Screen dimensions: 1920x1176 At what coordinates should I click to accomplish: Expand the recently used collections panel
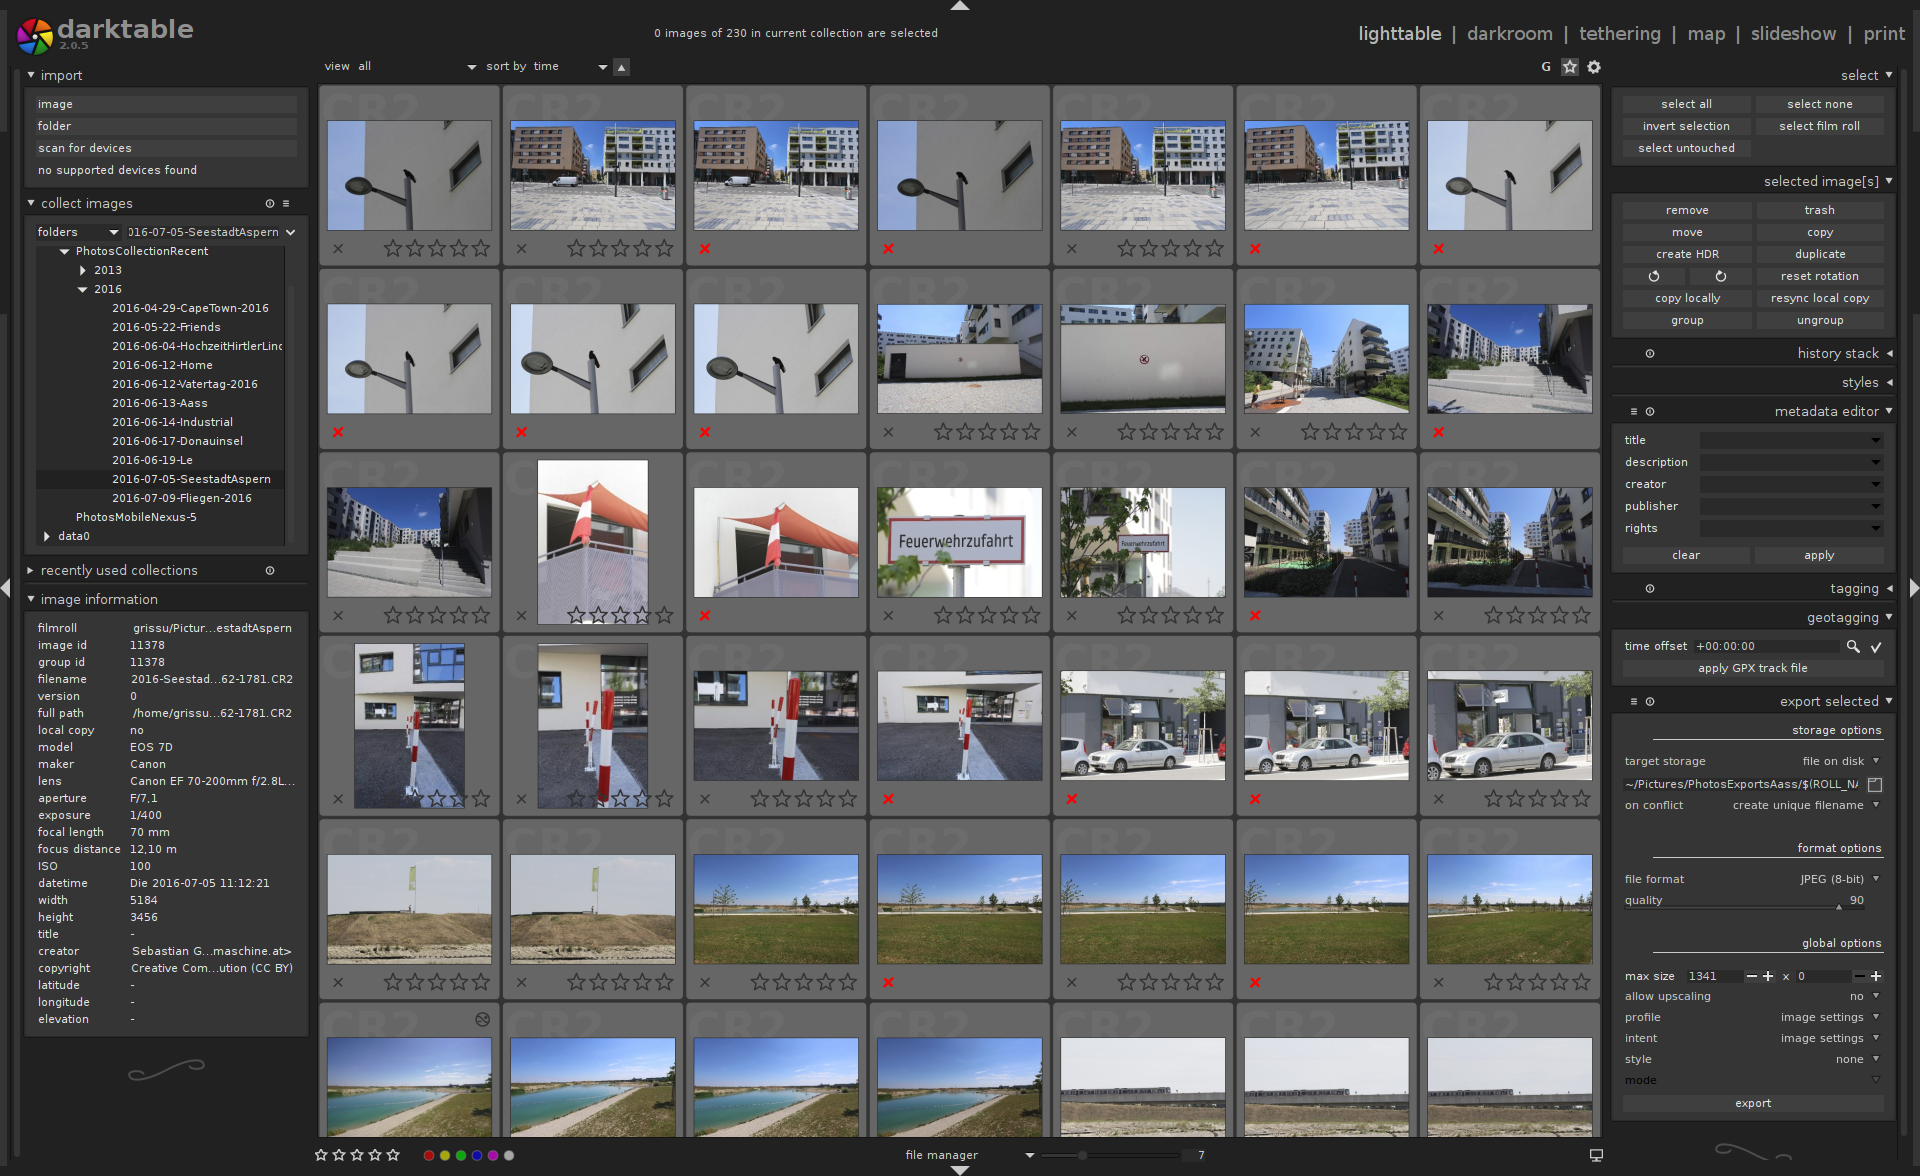30,570
